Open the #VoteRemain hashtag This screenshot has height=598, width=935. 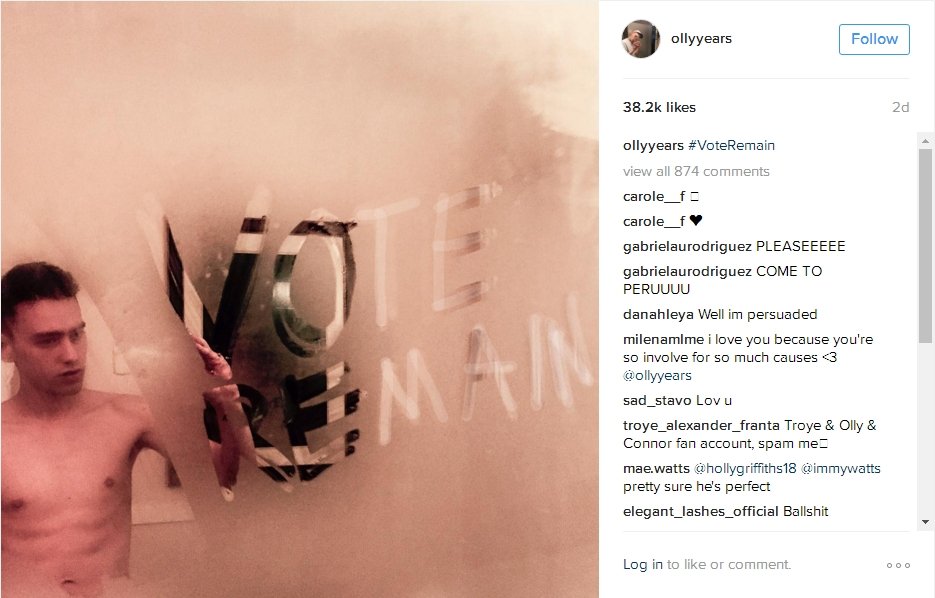tap(731, 145)
